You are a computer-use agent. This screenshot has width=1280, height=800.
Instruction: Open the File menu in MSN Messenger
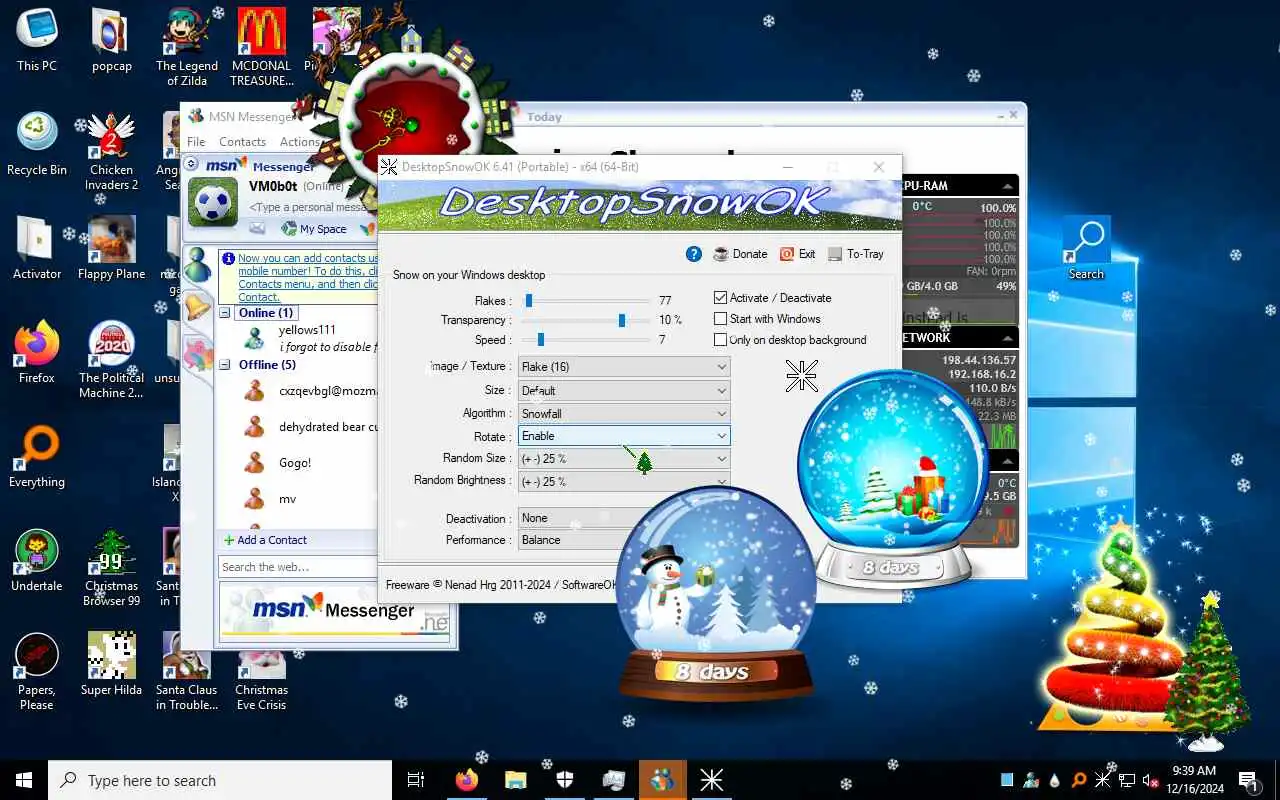click(x=196, y=142)
